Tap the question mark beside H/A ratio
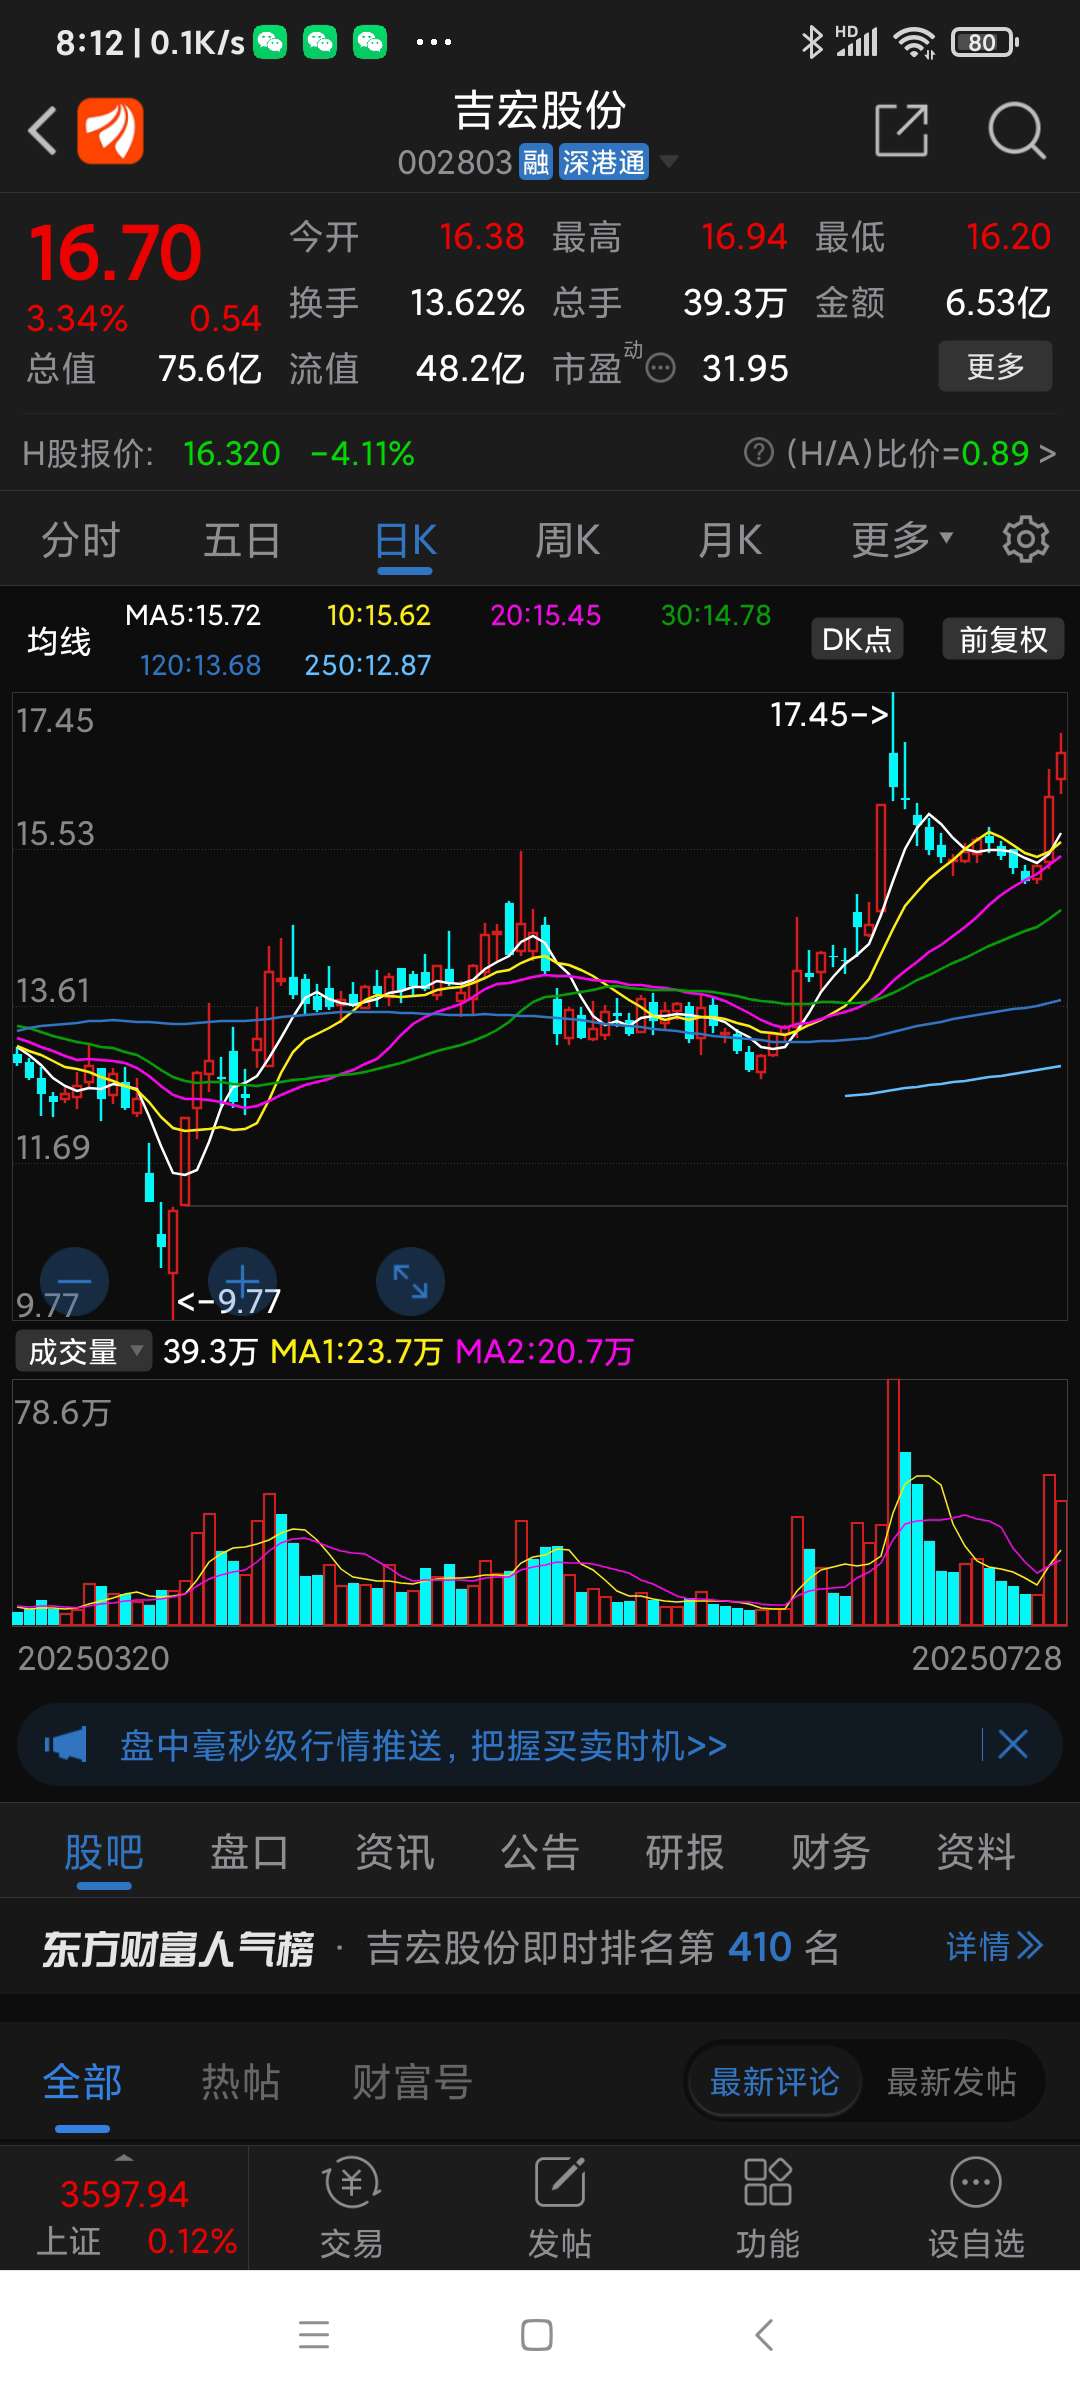 [759, 453]
